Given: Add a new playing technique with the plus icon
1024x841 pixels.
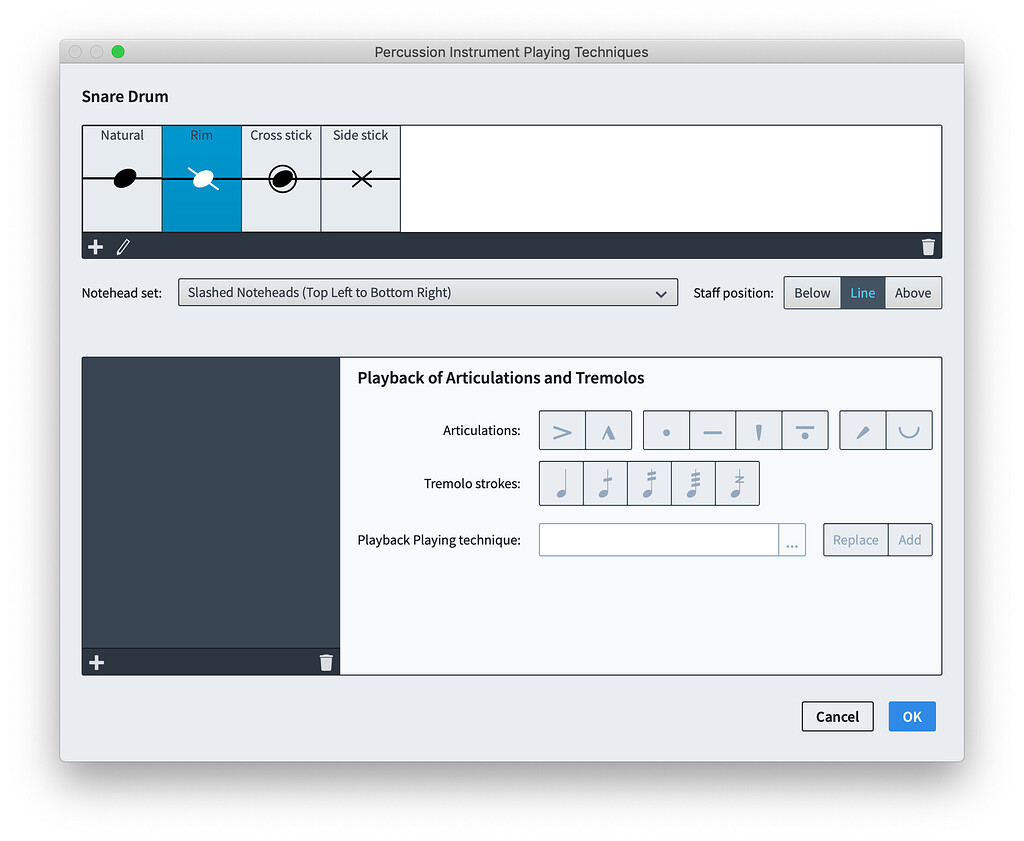Looking at the screenshot, I should (x=95, y=246).
